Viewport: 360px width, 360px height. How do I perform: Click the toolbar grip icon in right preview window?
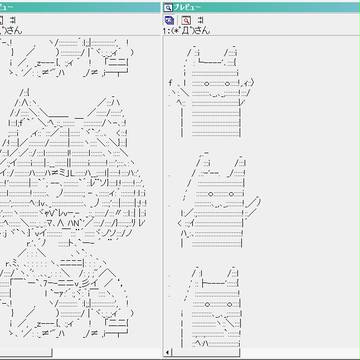(x=200, y=20)
